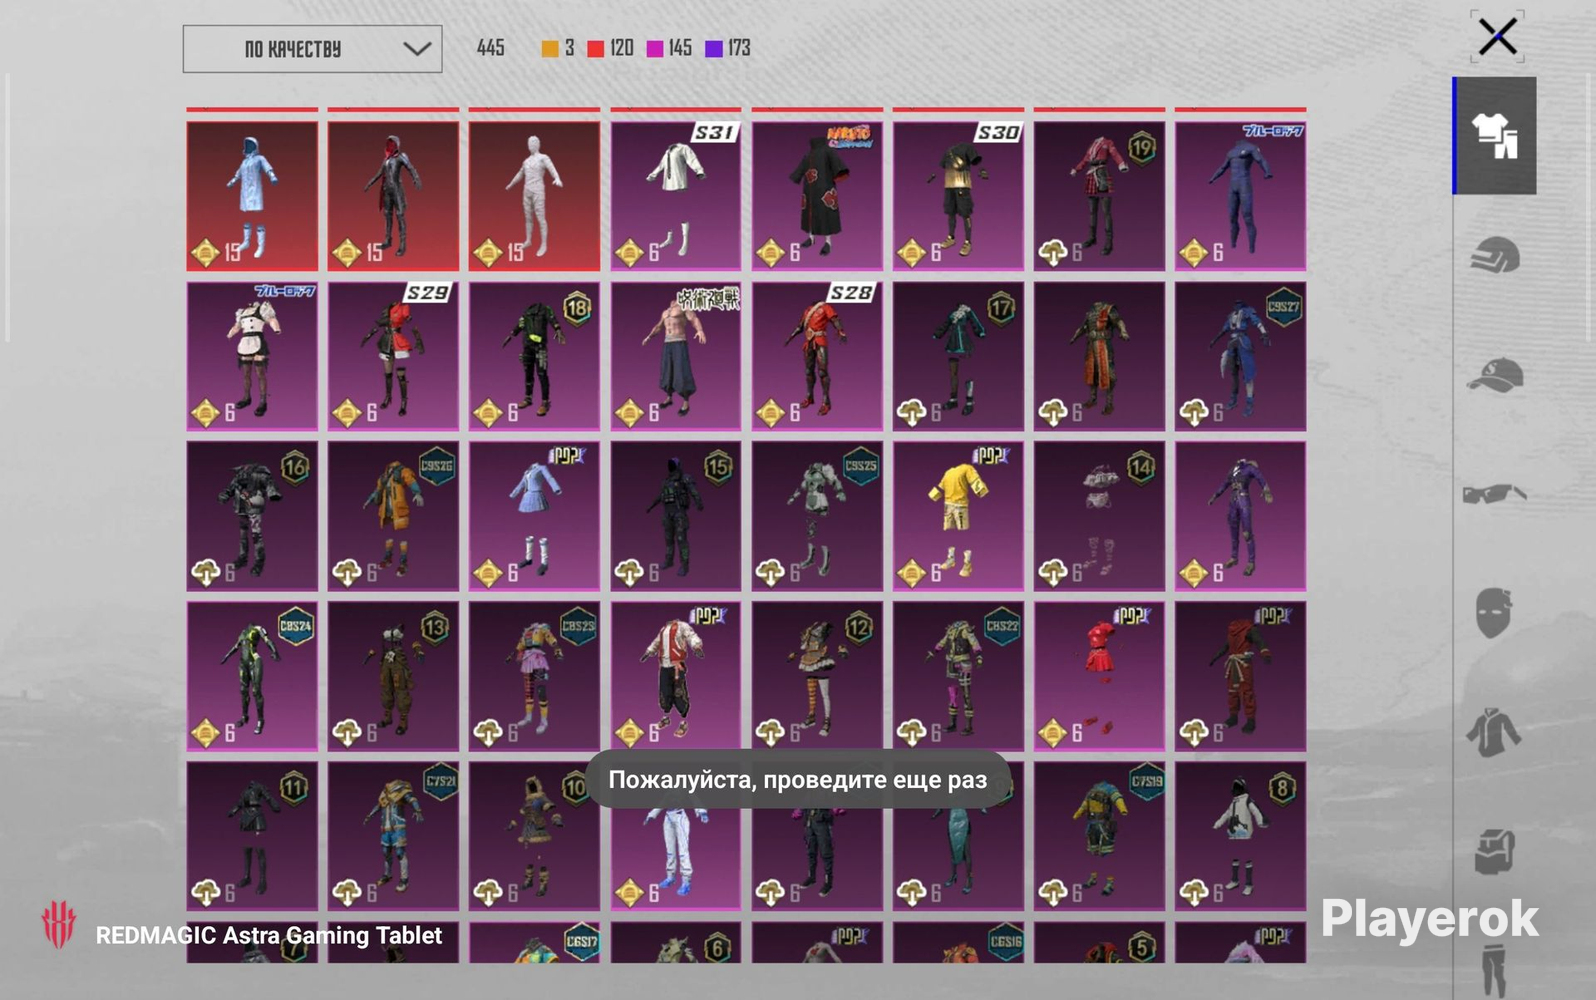Close the inventory with the X button

point(1497,38)
